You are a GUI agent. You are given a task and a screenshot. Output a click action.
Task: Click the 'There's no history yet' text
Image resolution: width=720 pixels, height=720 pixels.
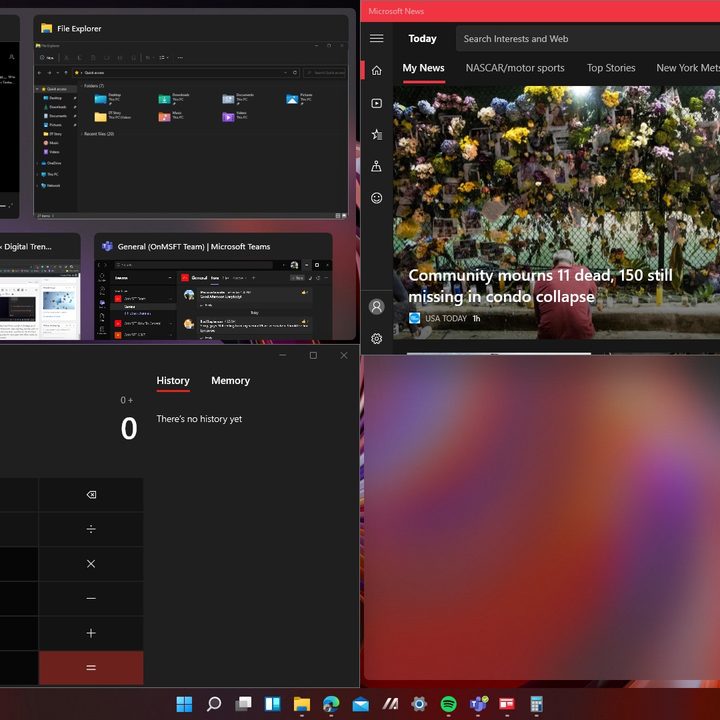(x=199, y=419)
